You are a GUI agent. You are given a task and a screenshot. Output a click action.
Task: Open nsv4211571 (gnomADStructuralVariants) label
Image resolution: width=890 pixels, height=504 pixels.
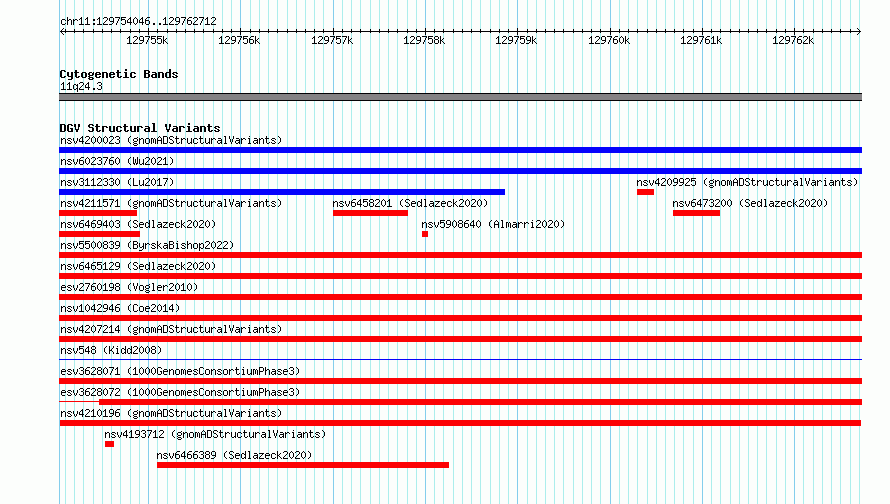tap(171, 203)
